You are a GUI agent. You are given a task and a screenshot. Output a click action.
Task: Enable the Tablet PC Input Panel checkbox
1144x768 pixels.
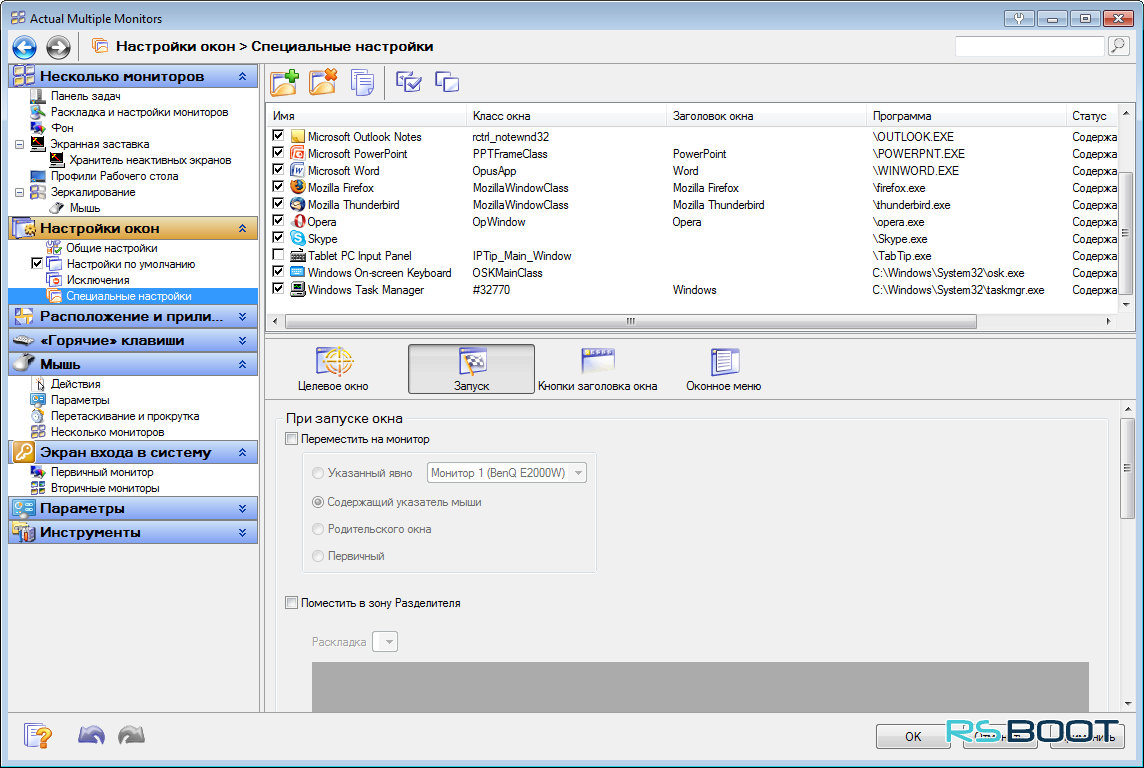pos(278,255)
